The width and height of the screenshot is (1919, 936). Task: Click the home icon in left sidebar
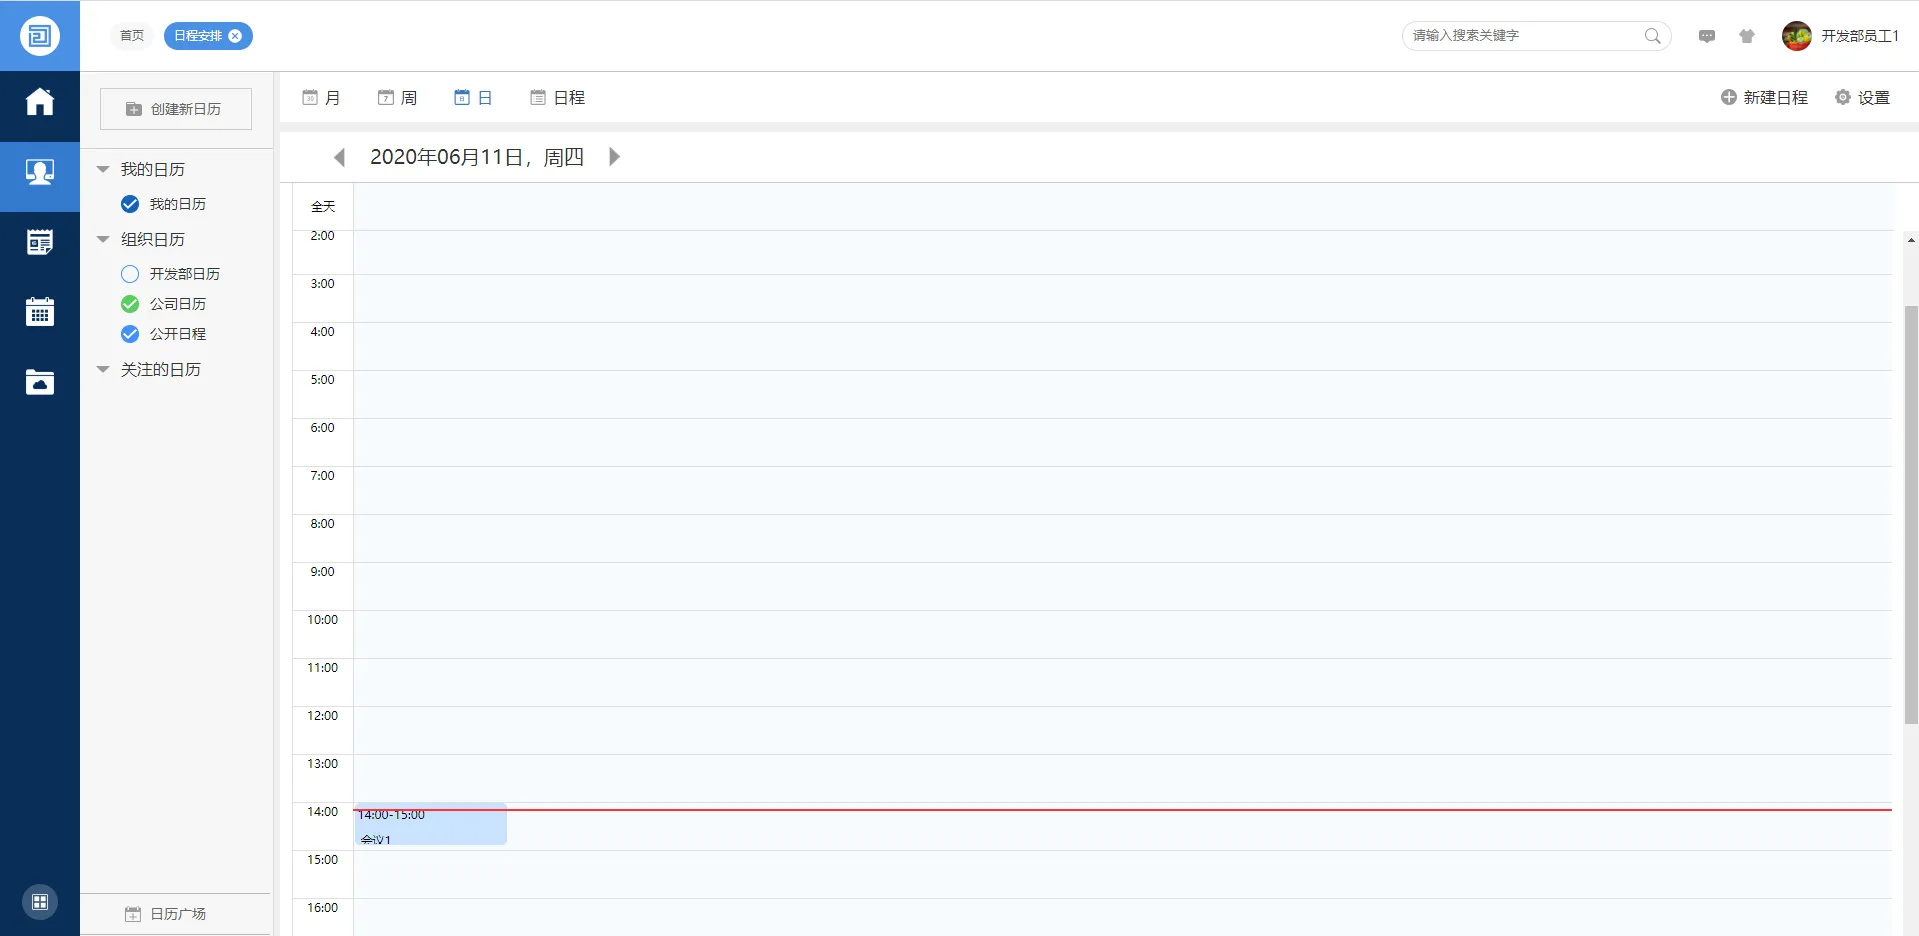pyautogui.click(x=40, y=102)
